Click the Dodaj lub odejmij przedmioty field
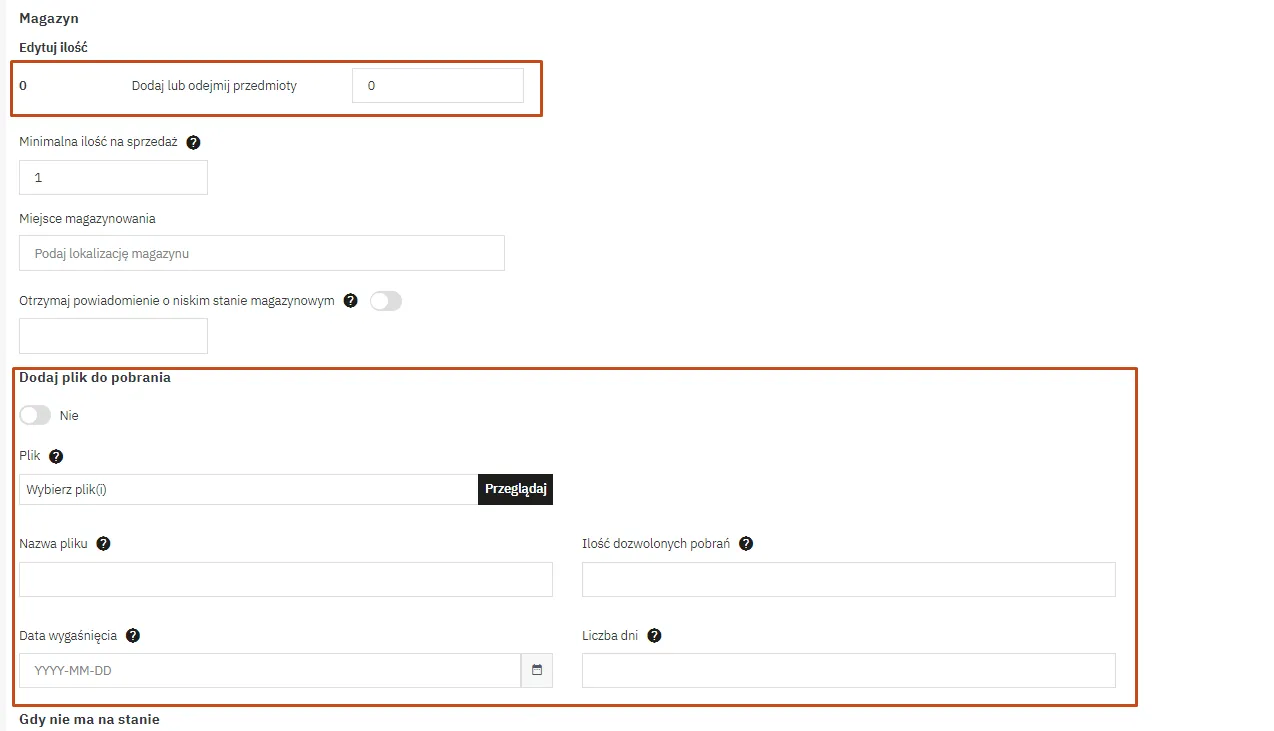1274x731 pixels. pyautogui.click(x=437, y=86)
